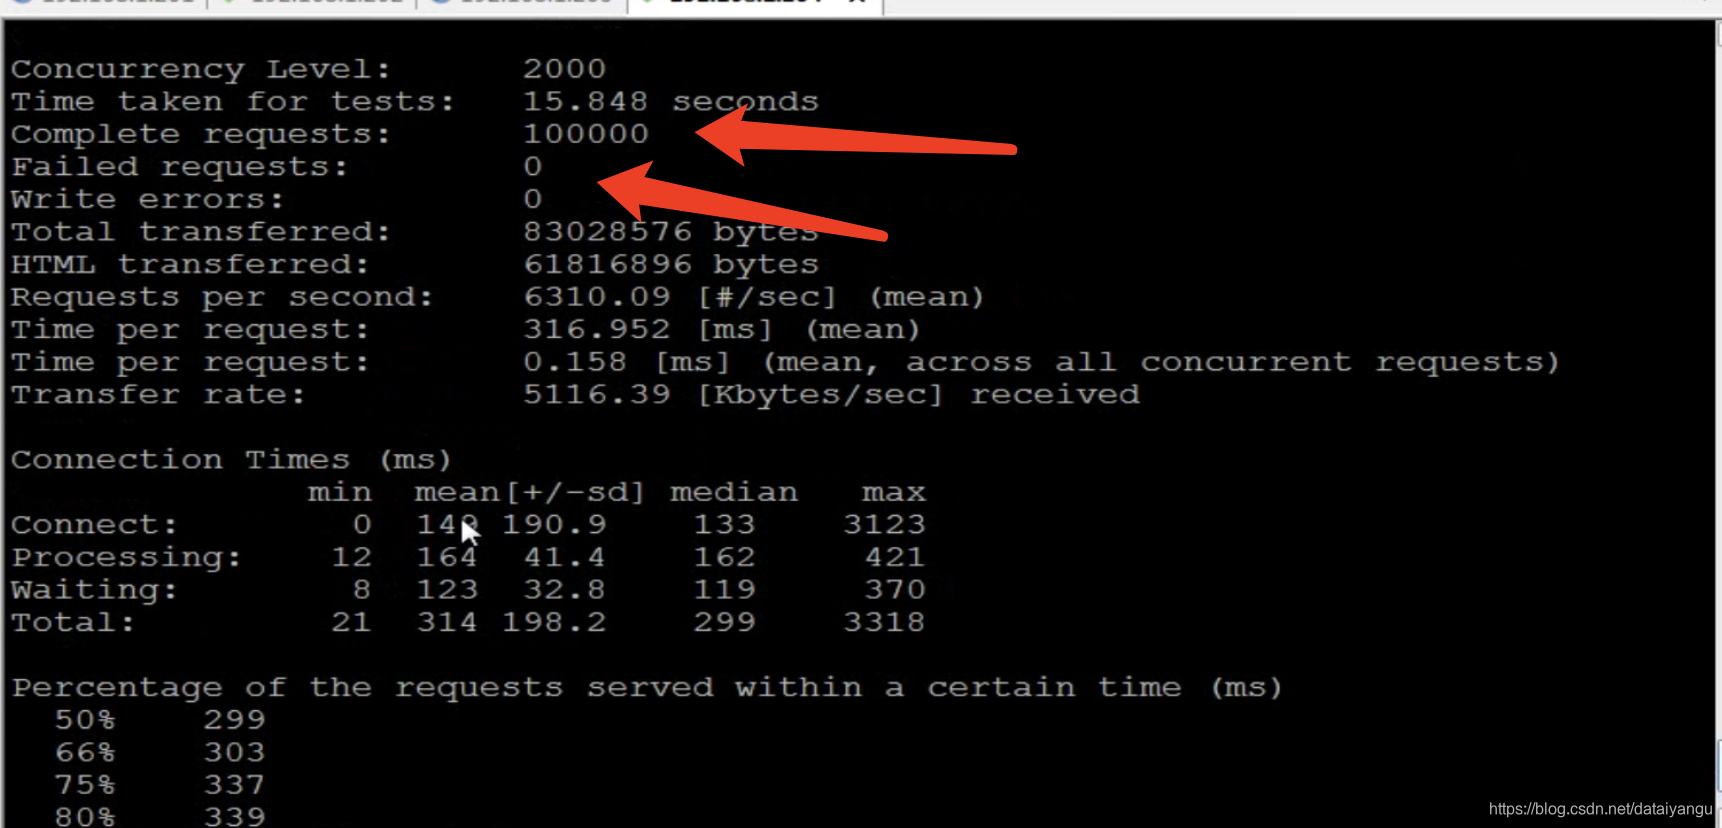The image size is (1722, 828).
Task: Click the Concurrency Level value 2000
Action: [564, 69]
